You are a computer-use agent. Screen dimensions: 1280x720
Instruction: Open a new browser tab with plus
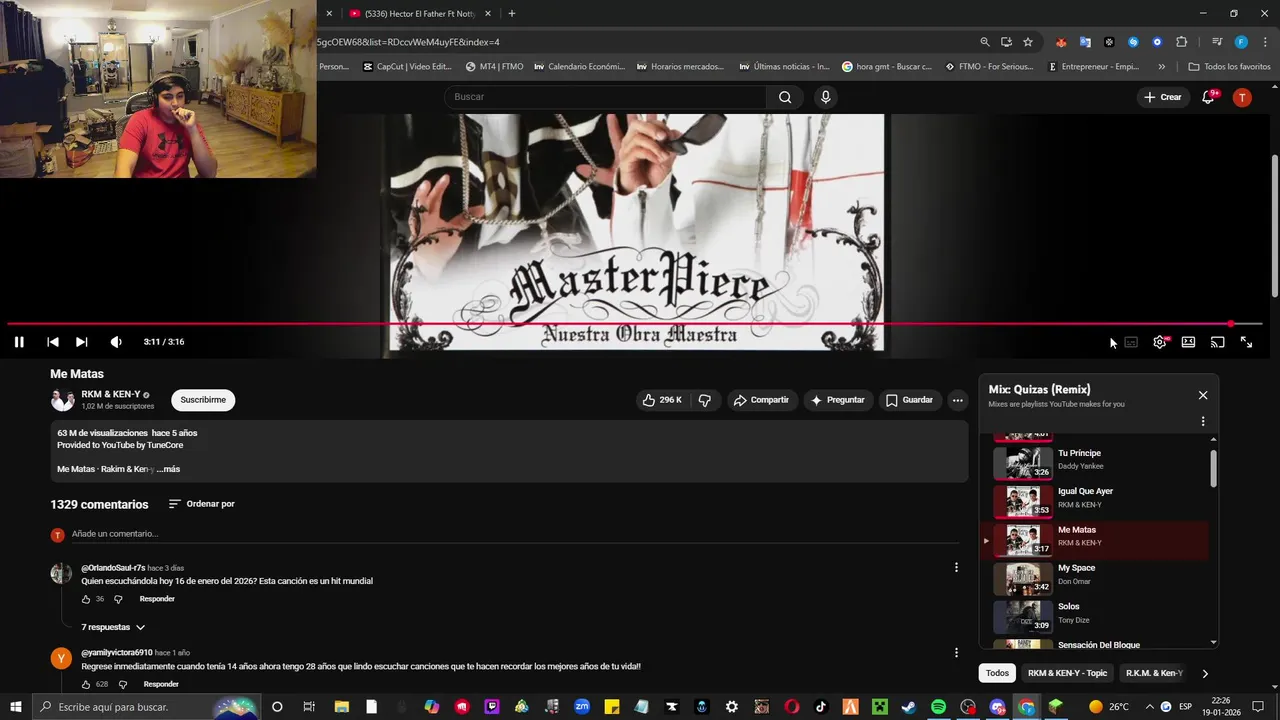(x=511, y=13)
